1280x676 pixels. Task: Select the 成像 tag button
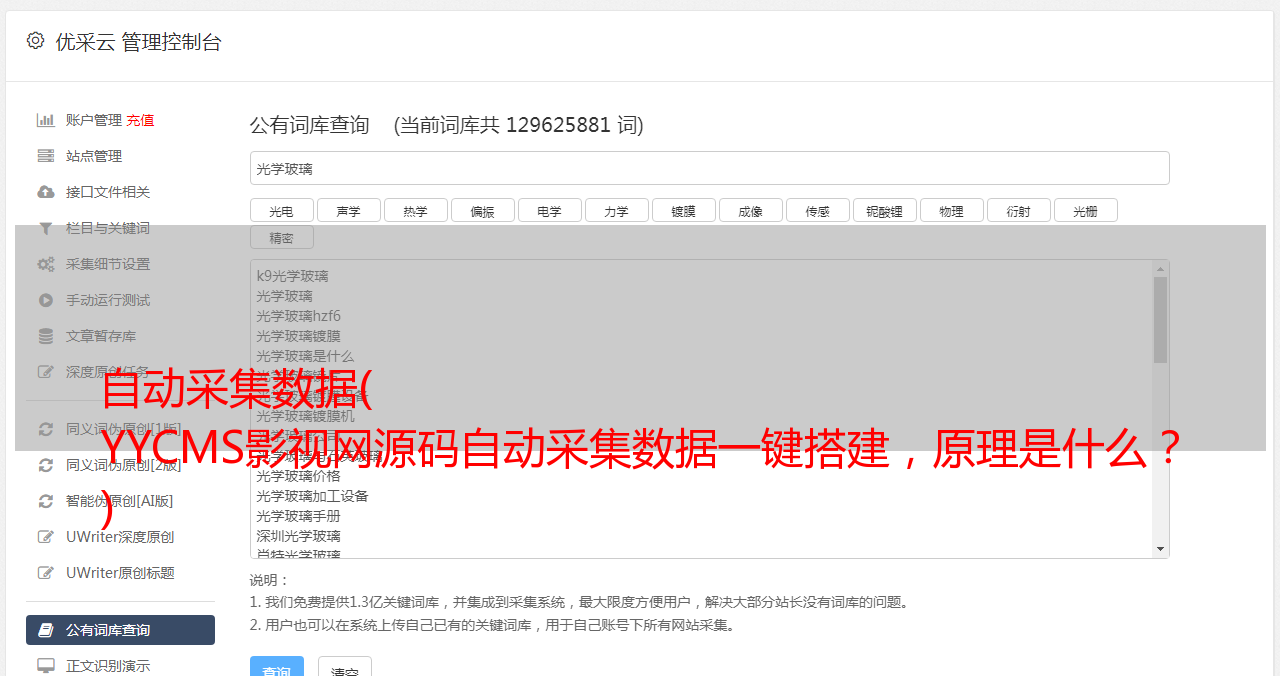click(751, 210)
